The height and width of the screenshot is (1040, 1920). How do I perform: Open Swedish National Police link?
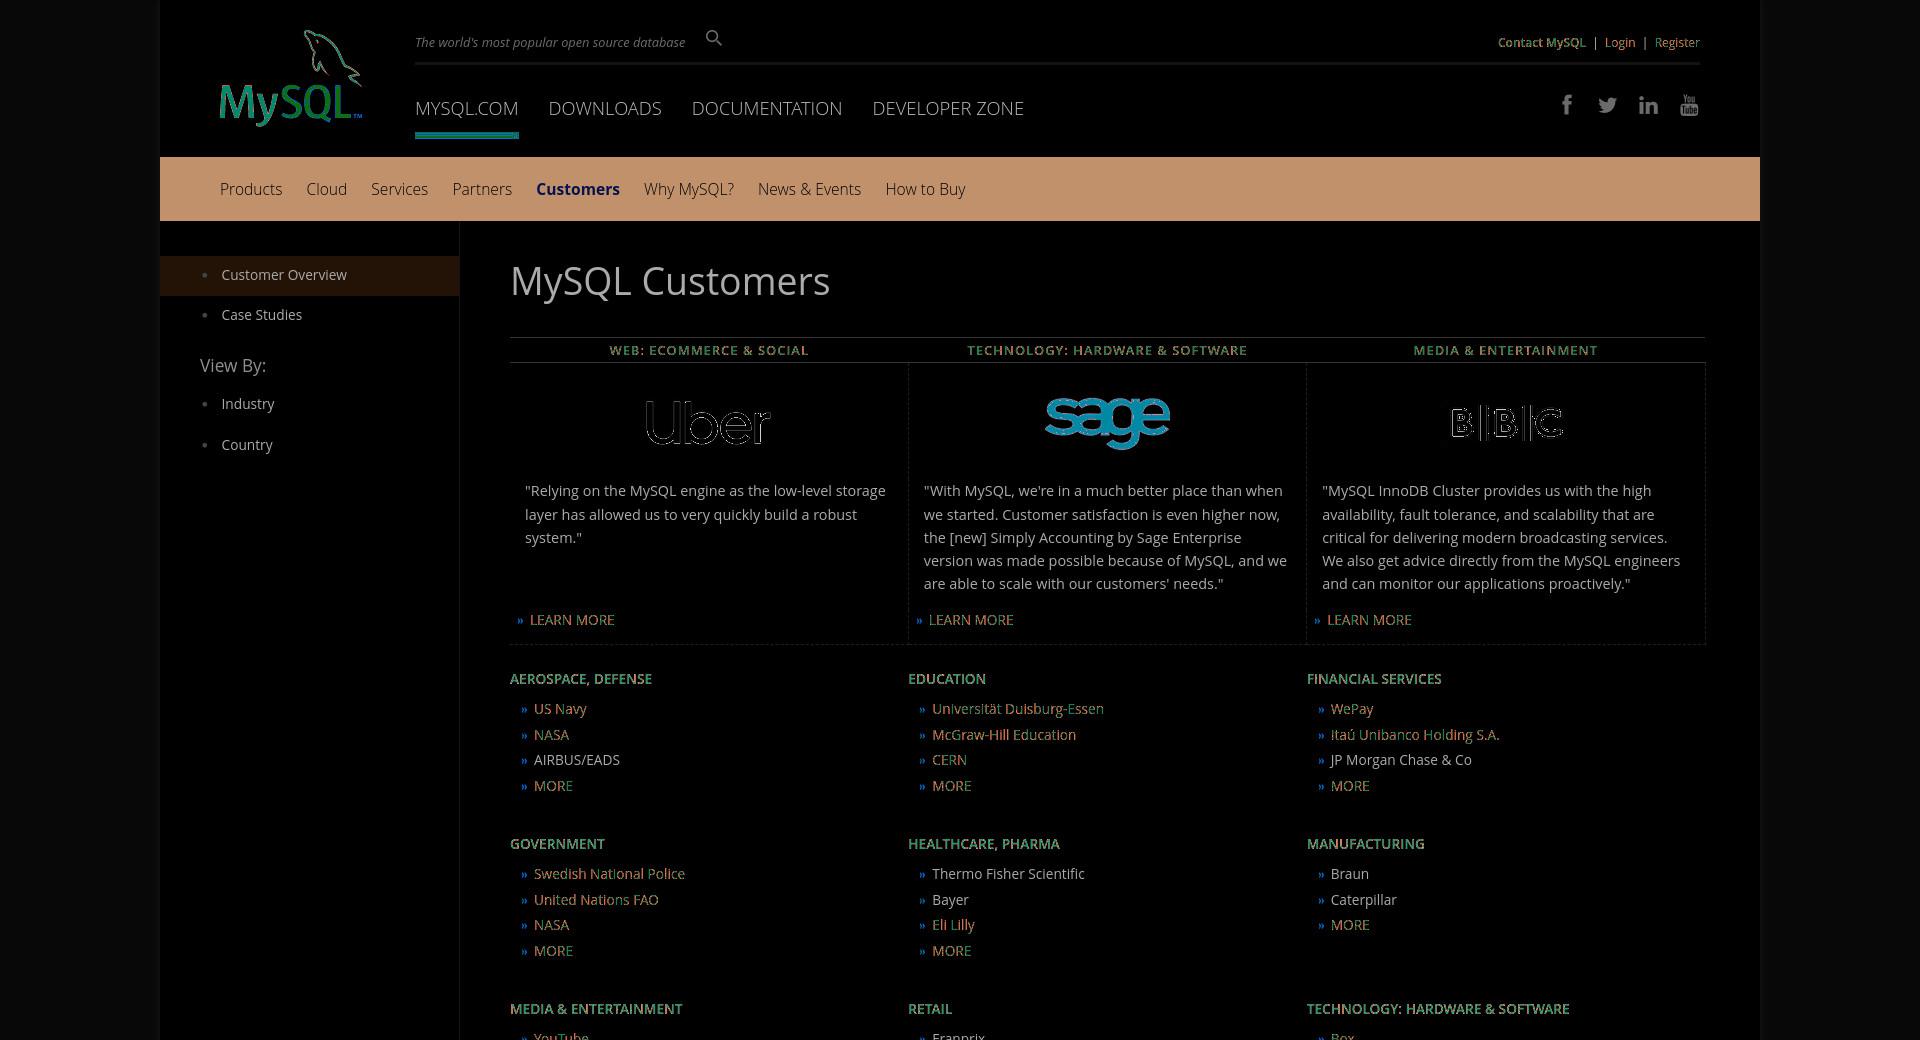pos(609,874)
